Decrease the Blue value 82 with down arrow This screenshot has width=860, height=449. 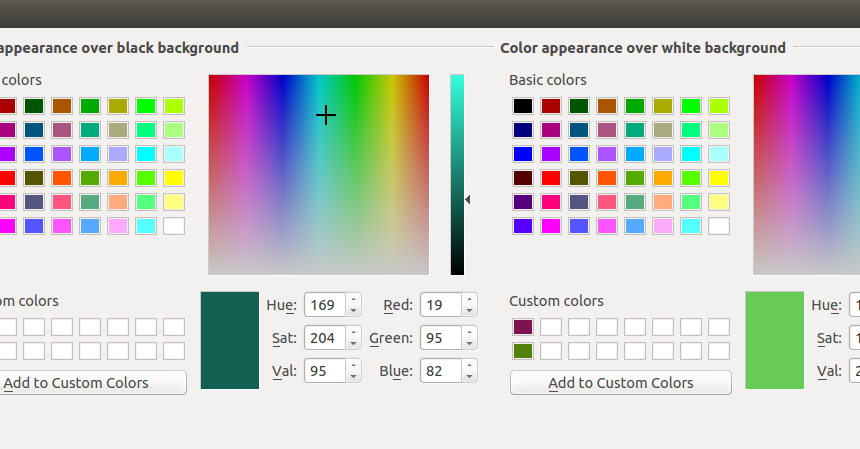[x=469, y=377]
